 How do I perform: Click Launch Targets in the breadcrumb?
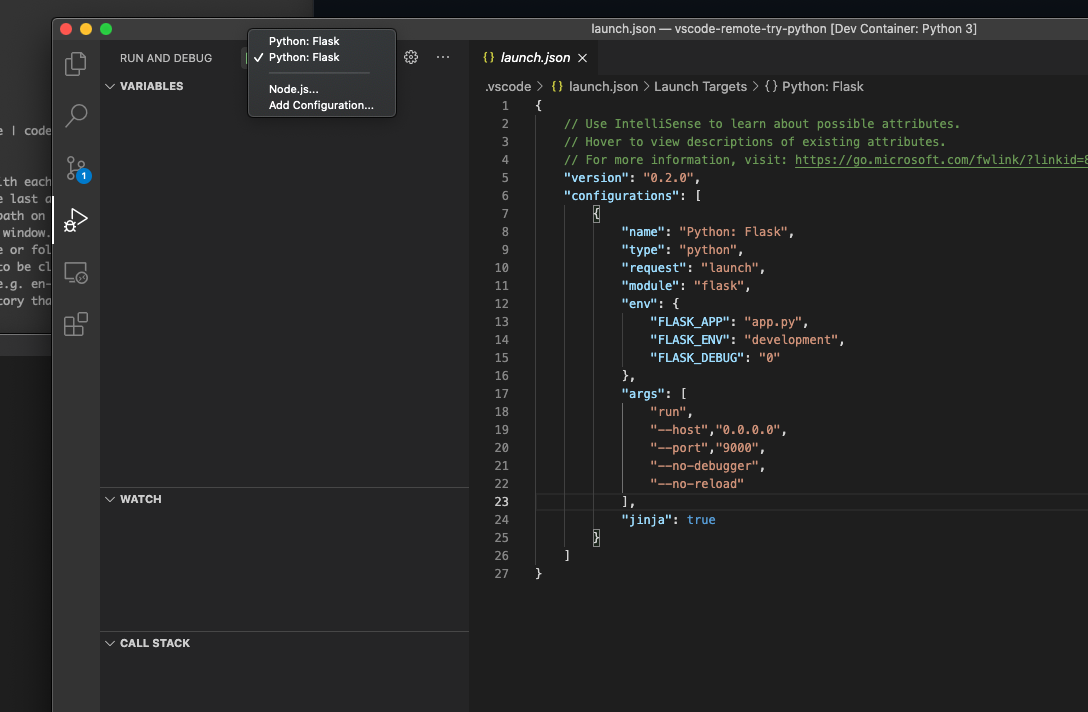(700, 87)
